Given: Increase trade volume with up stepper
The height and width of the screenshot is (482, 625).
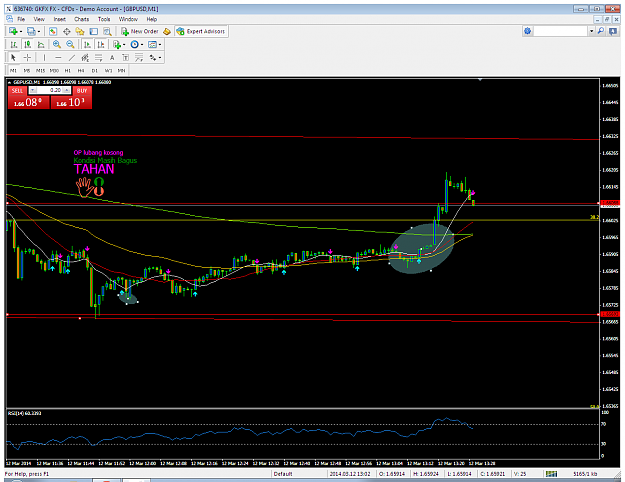Looking at the screenshot, I should [x=67, y=90].
